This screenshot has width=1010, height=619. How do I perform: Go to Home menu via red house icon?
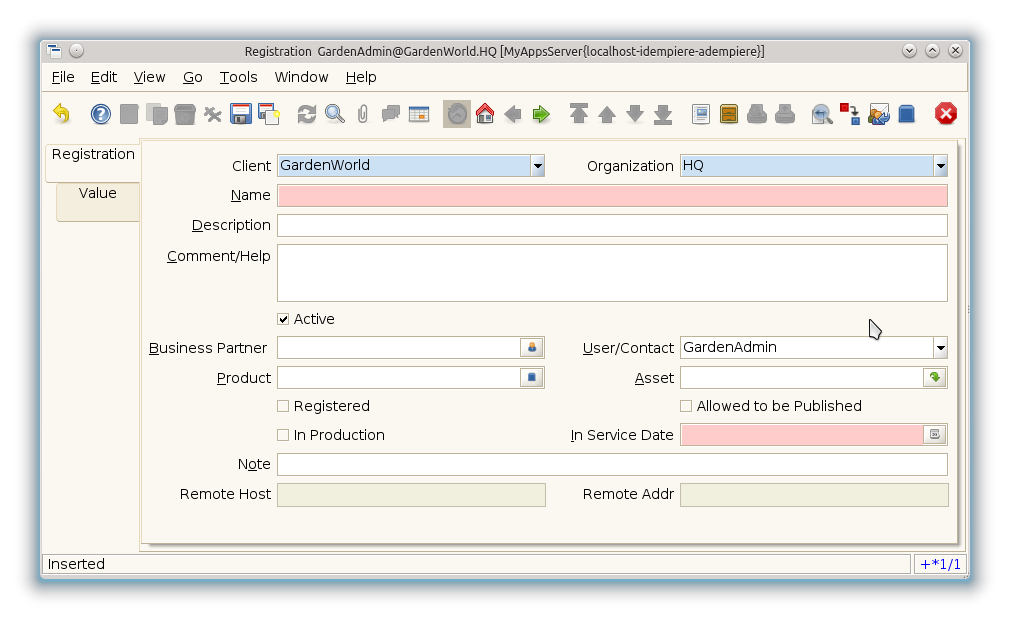(485, 114)
